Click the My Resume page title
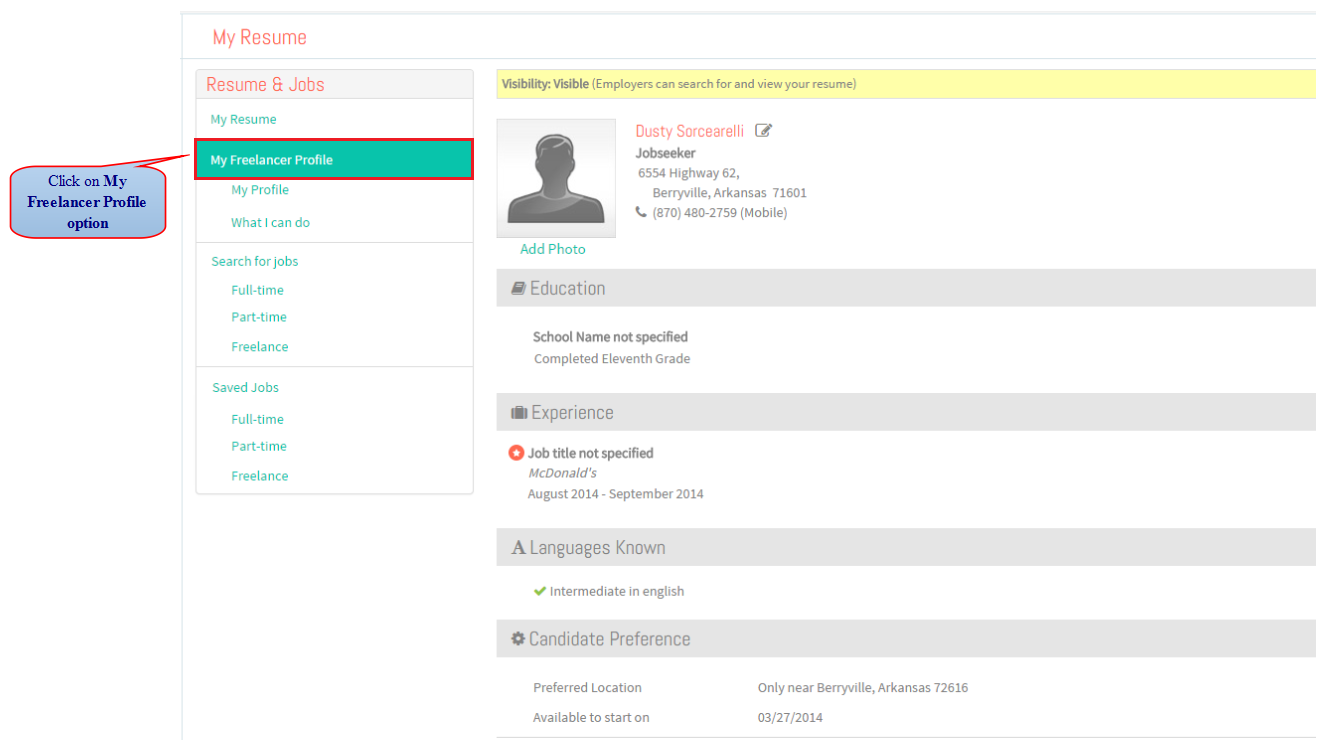 [260, 37]
